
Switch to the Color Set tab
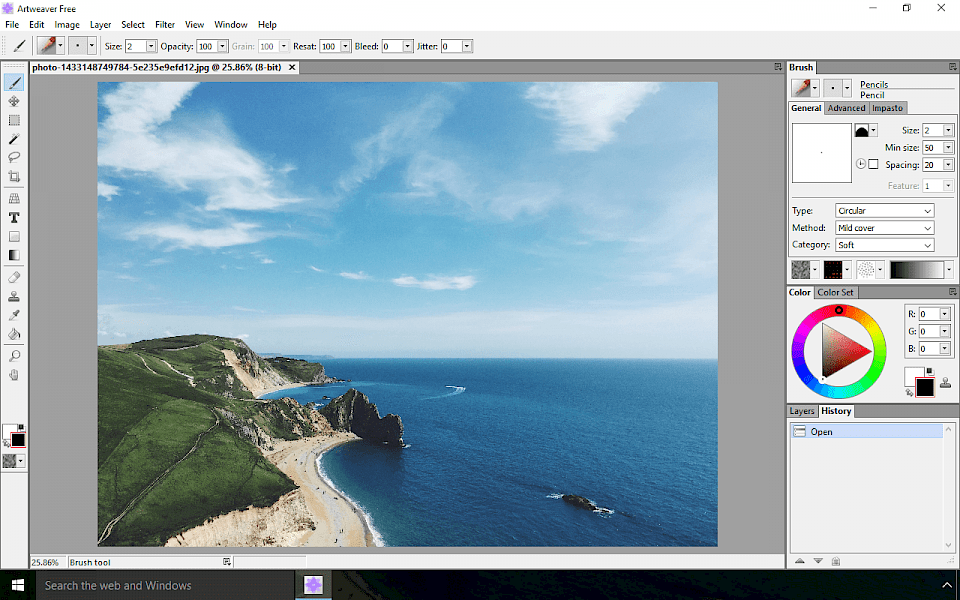tap(835, 292)
